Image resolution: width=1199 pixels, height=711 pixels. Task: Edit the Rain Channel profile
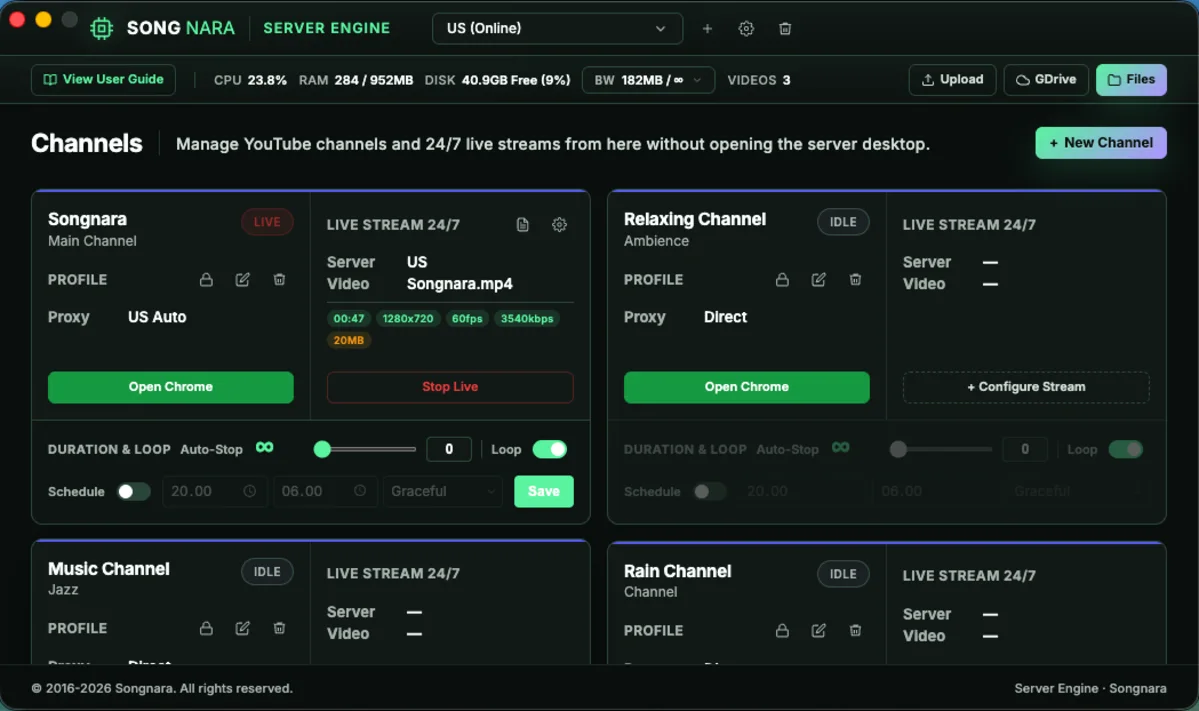point(818,631)
